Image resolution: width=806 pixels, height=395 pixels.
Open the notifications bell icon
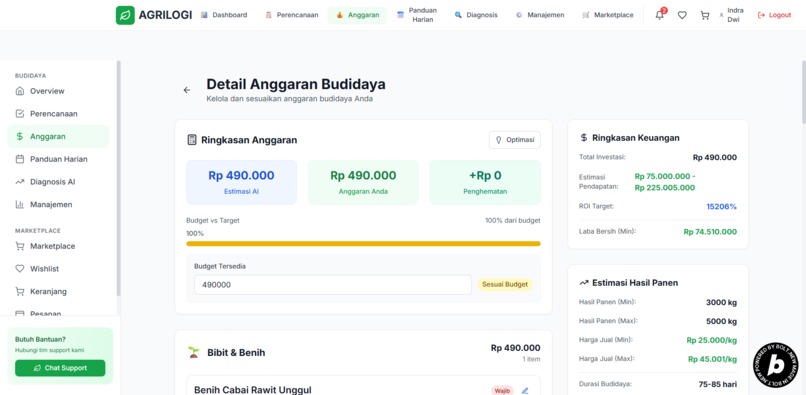pyautogui.click(x=660, y=15)
